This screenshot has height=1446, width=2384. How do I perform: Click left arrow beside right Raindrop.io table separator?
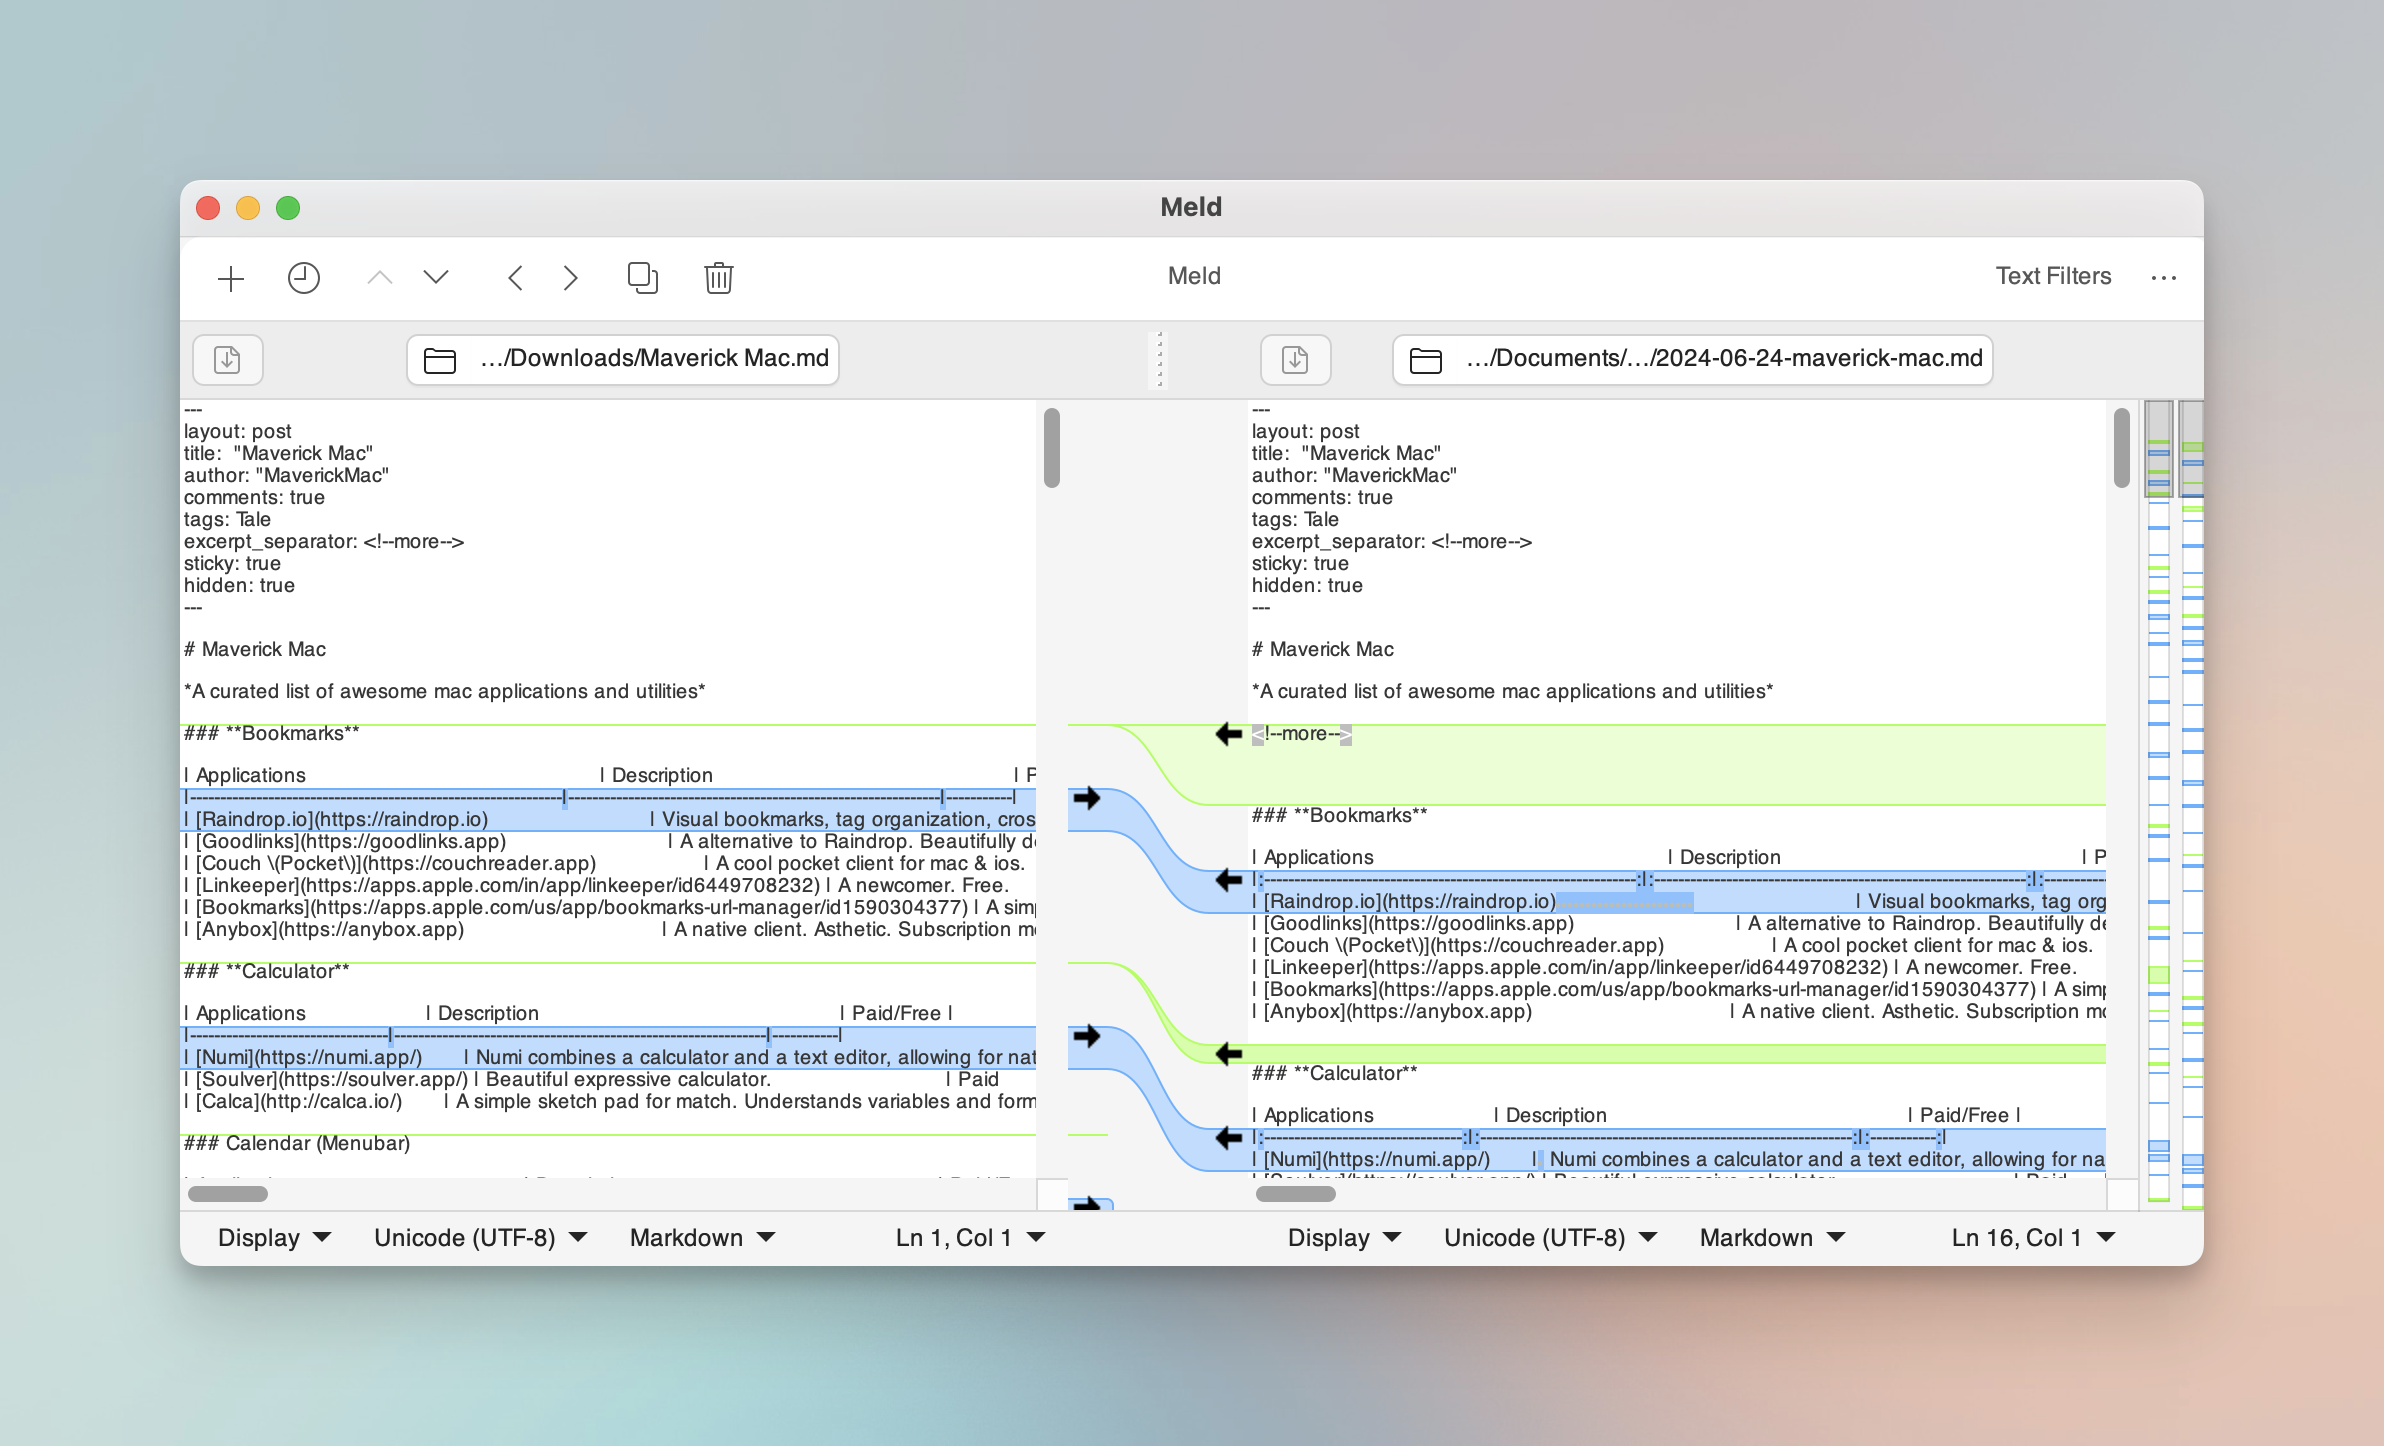click(1228, 880)
